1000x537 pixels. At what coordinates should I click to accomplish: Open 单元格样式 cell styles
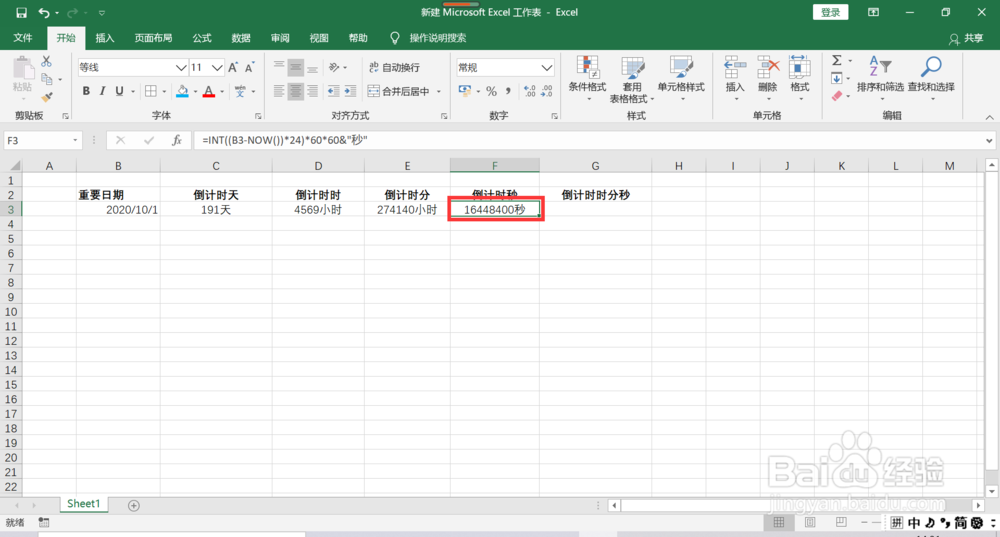pyautogui.click(x=681, y=78)
